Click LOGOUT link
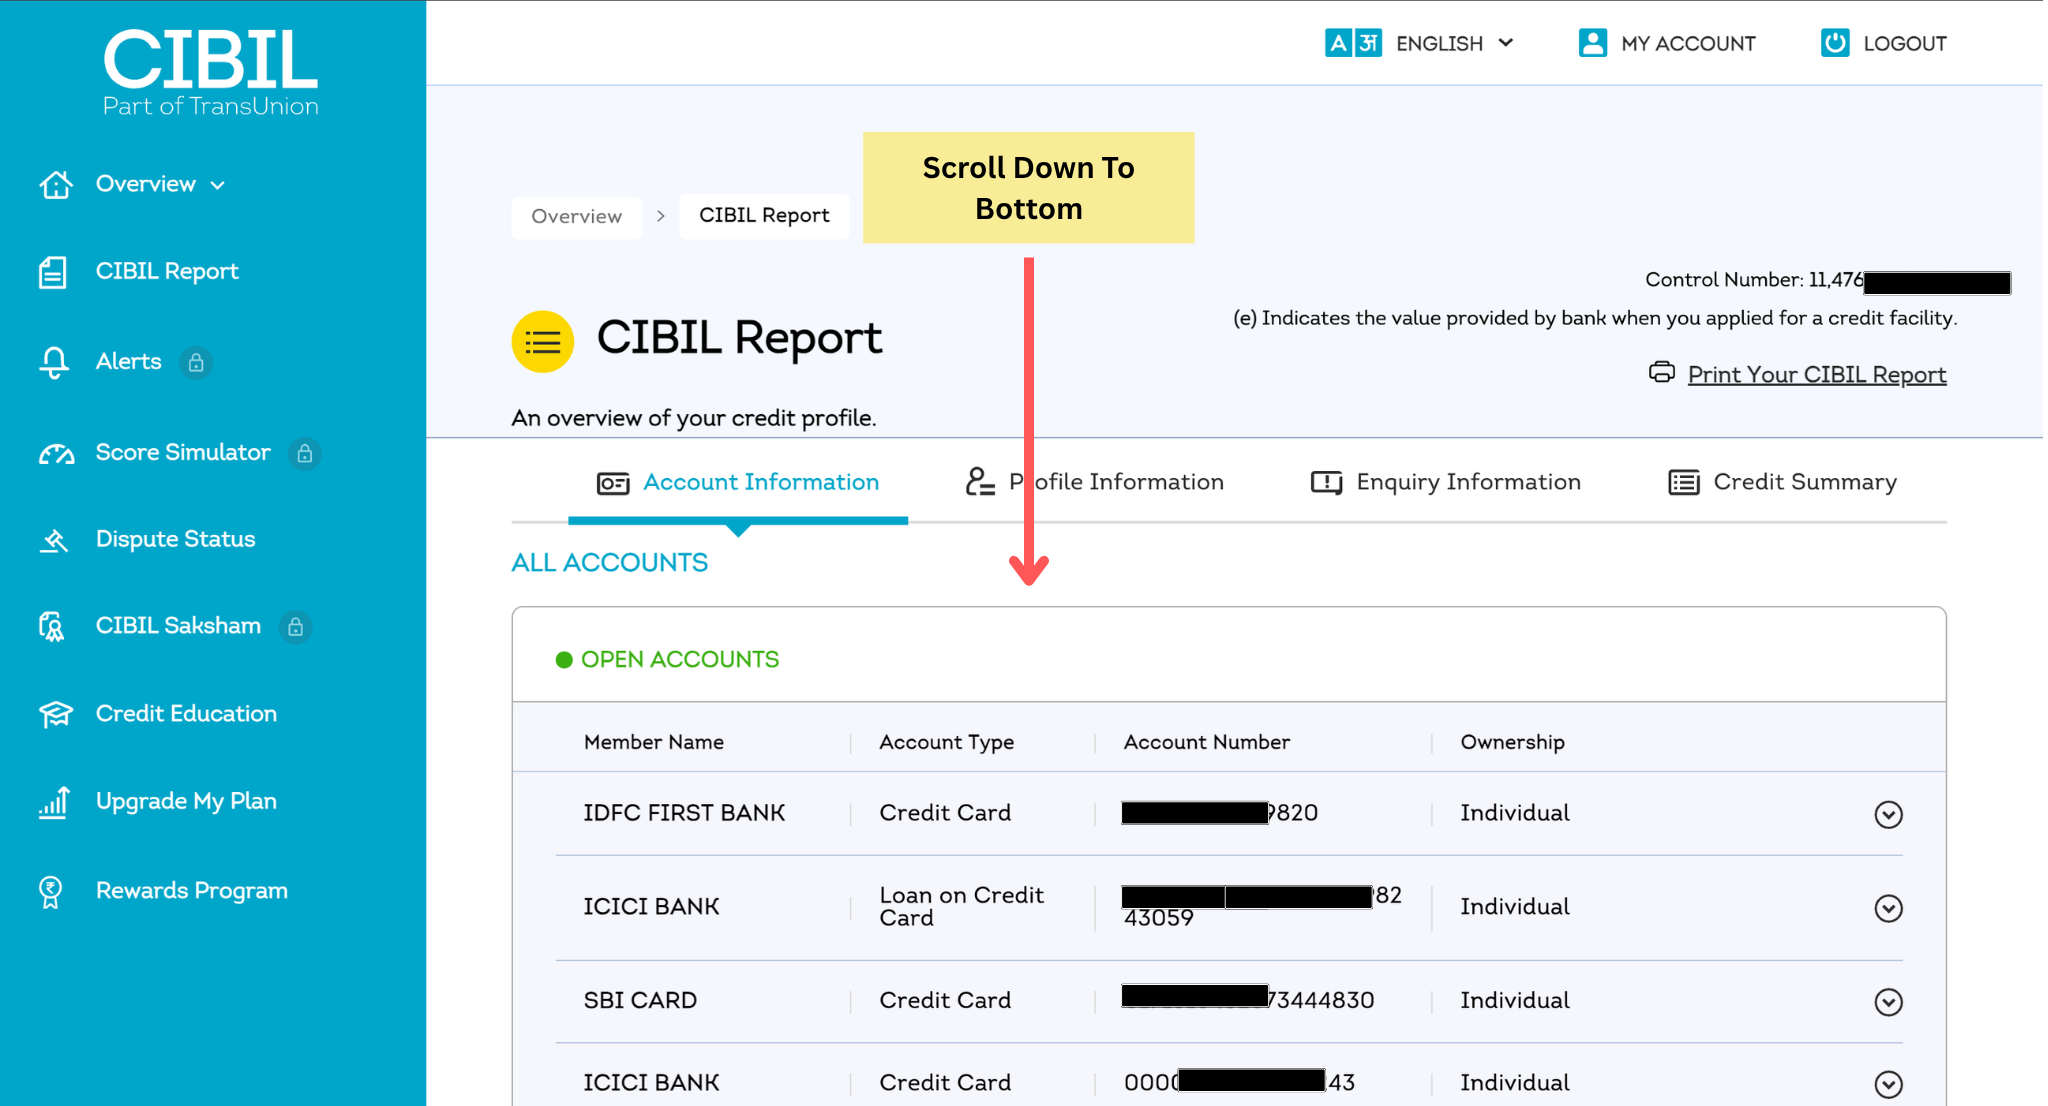 click(x=1905, y=43)
